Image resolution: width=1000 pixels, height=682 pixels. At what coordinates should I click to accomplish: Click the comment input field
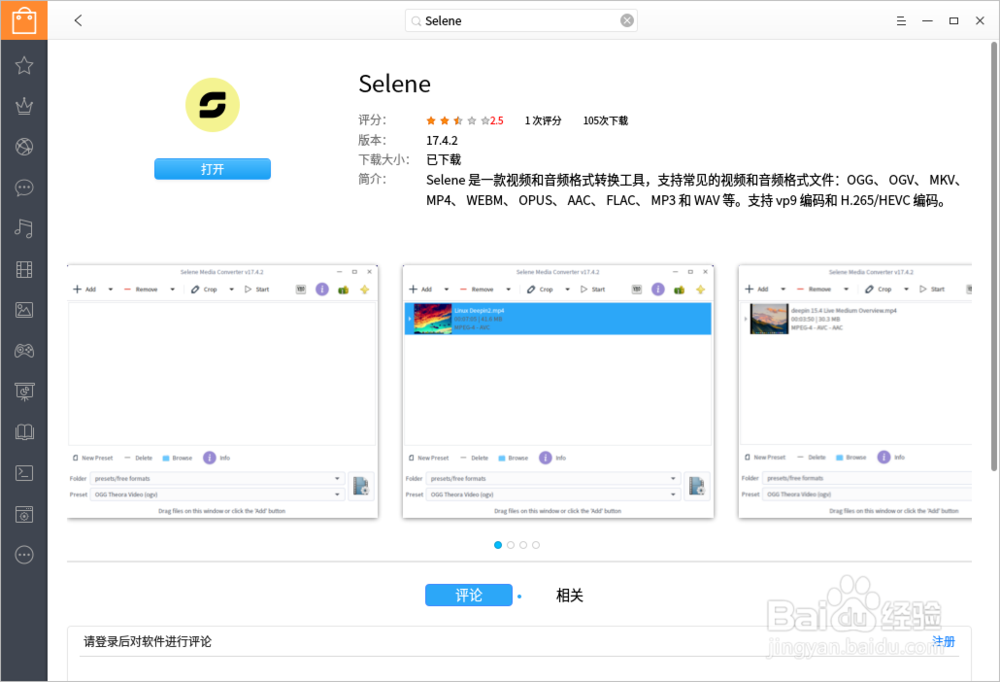click(400, 641)
